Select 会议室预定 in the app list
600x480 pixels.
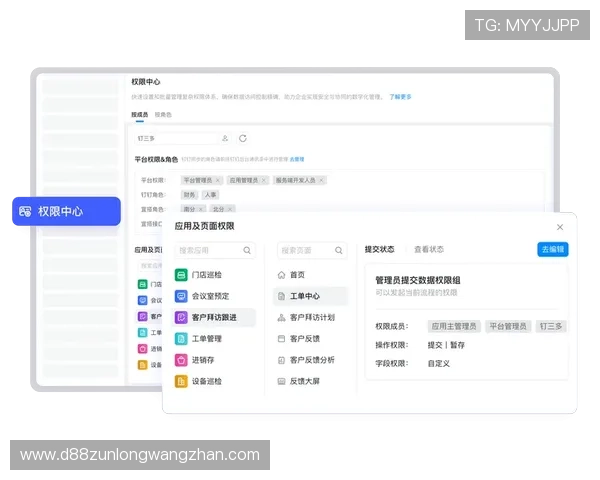click(x=214, y=296)
